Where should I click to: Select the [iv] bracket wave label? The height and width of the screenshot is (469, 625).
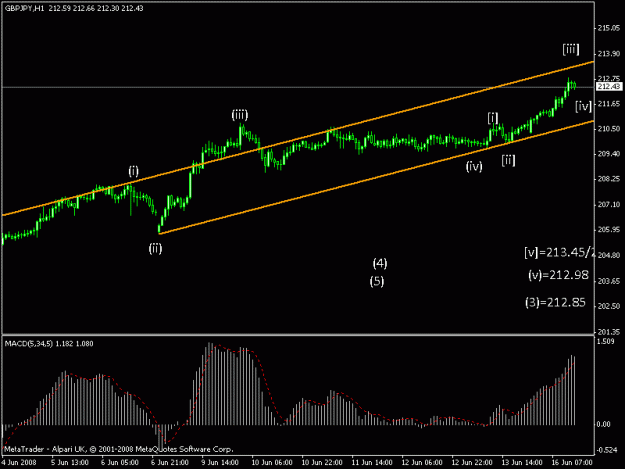click(x=583, y=107)
